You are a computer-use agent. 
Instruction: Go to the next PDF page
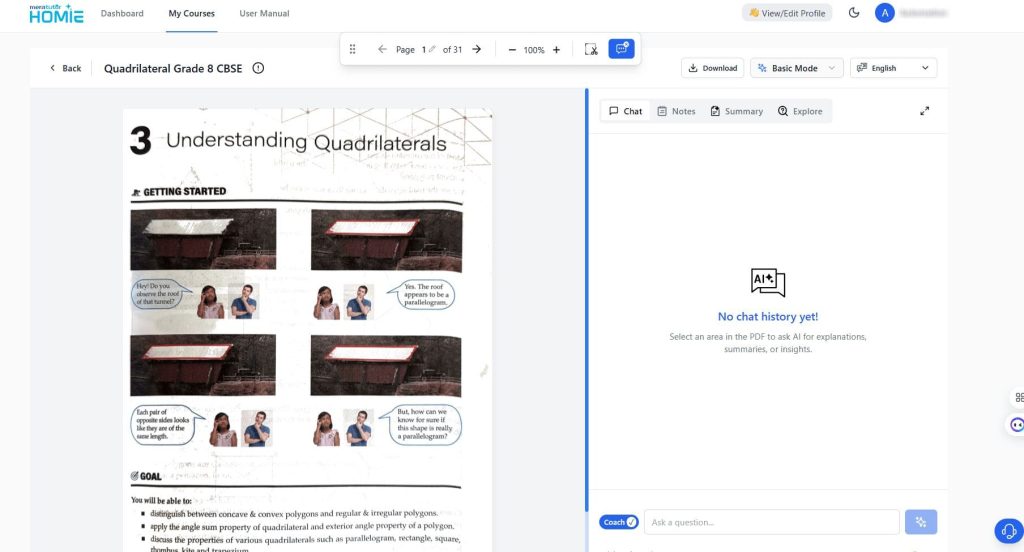pos(476,49)
